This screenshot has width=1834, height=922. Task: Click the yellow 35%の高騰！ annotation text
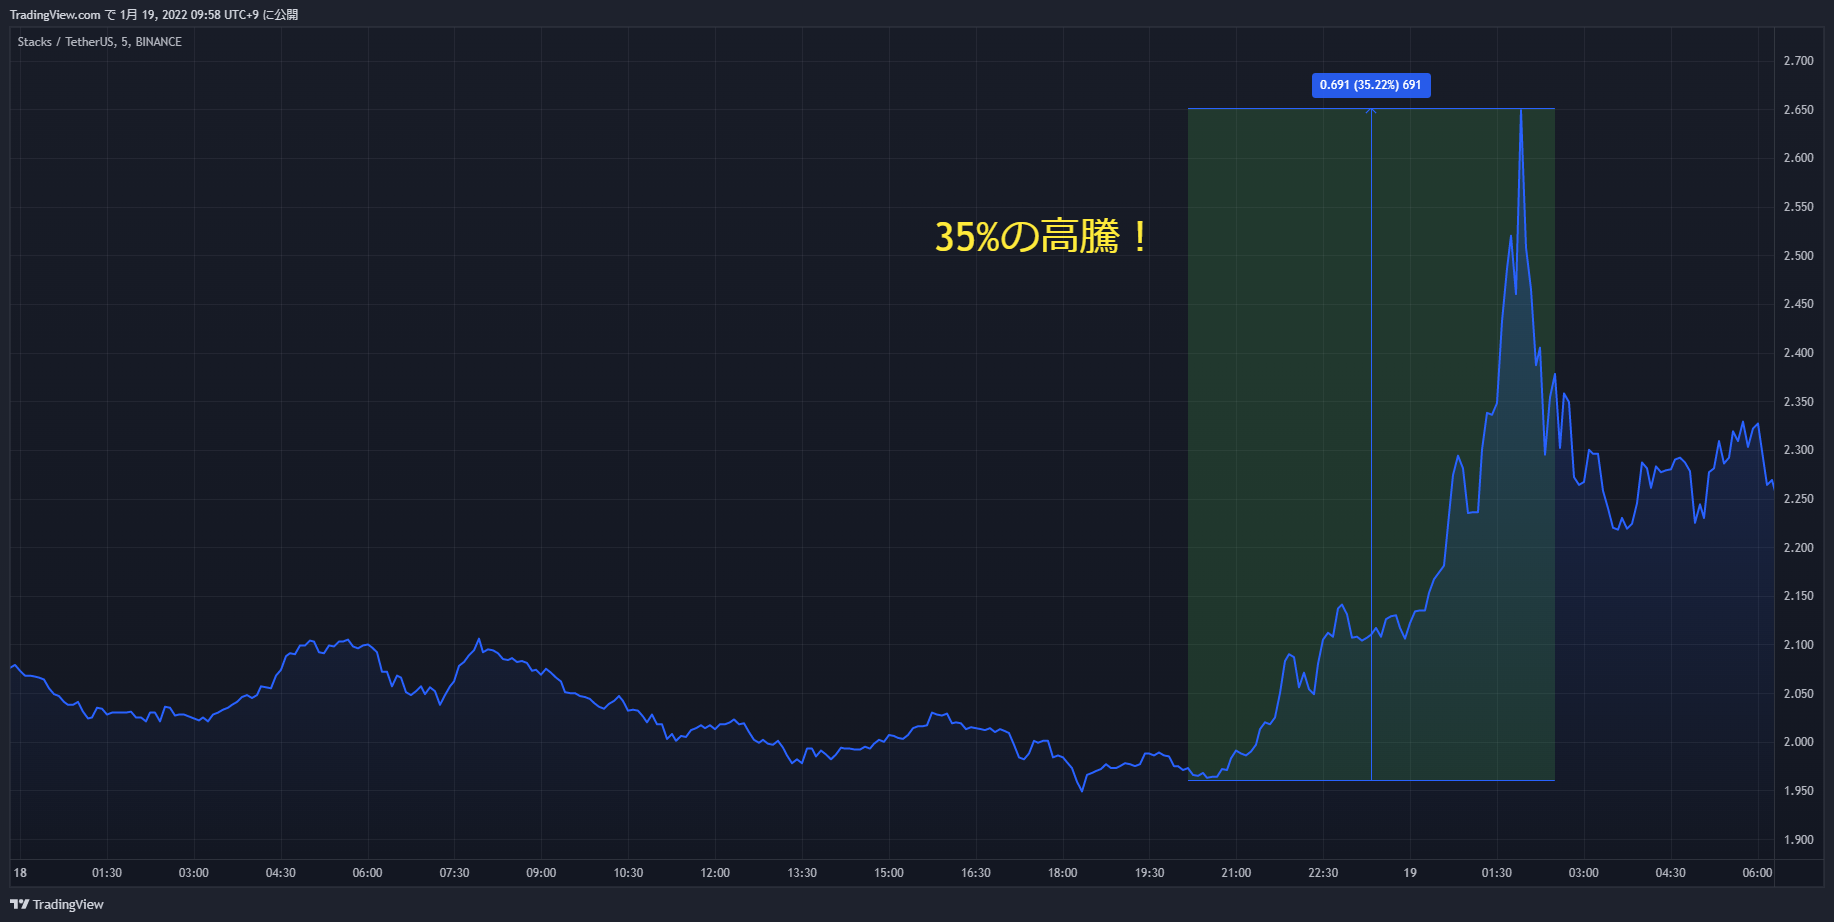point(1042,237)
